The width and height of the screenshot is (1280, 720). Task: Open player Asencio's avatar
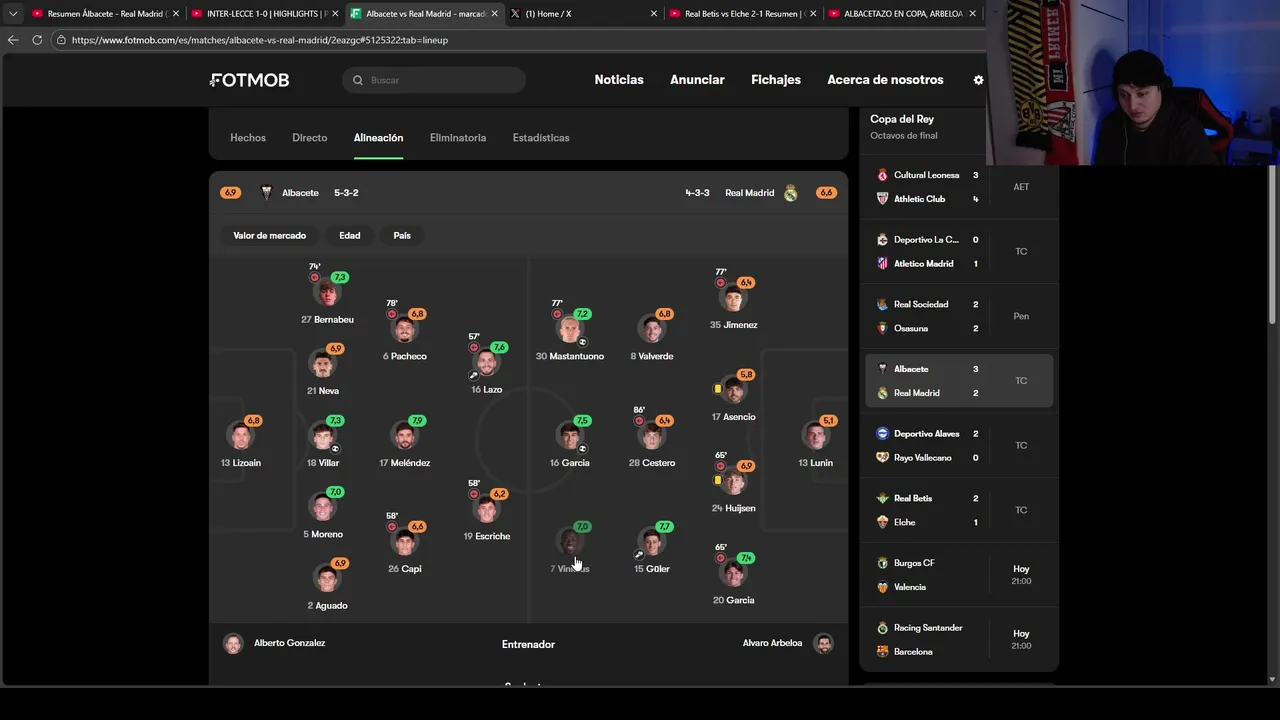pos(734,391)
